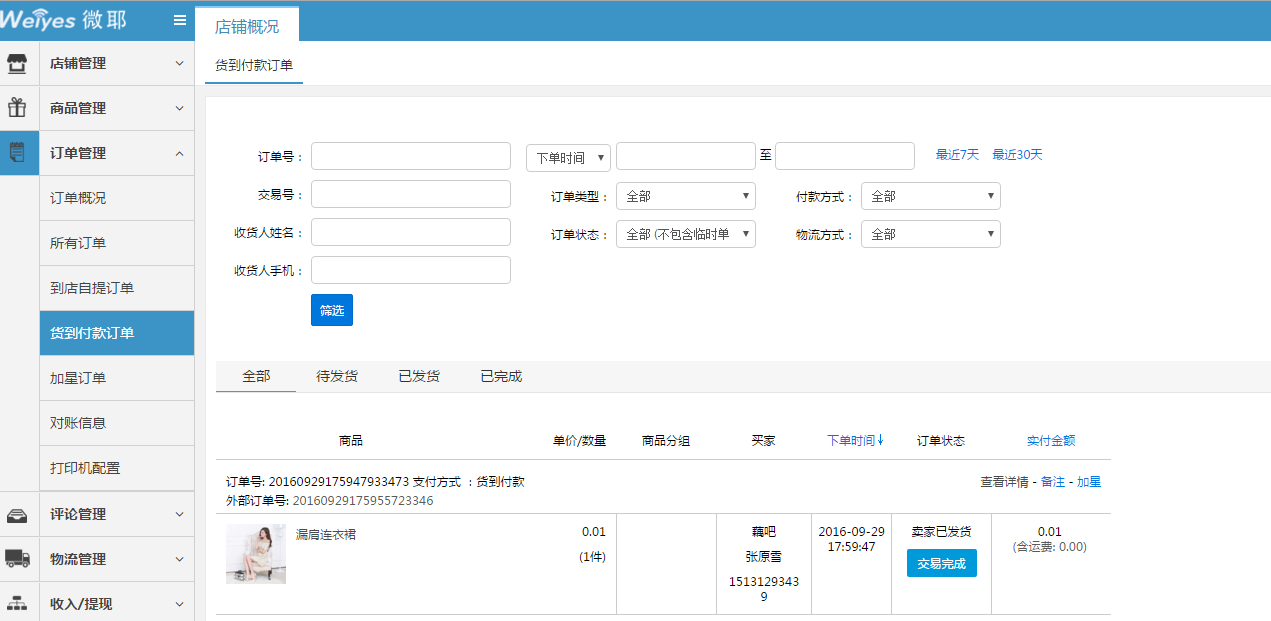
Task: Click the truck icon beside 物流管理
Action: click(x=17, y=559)
